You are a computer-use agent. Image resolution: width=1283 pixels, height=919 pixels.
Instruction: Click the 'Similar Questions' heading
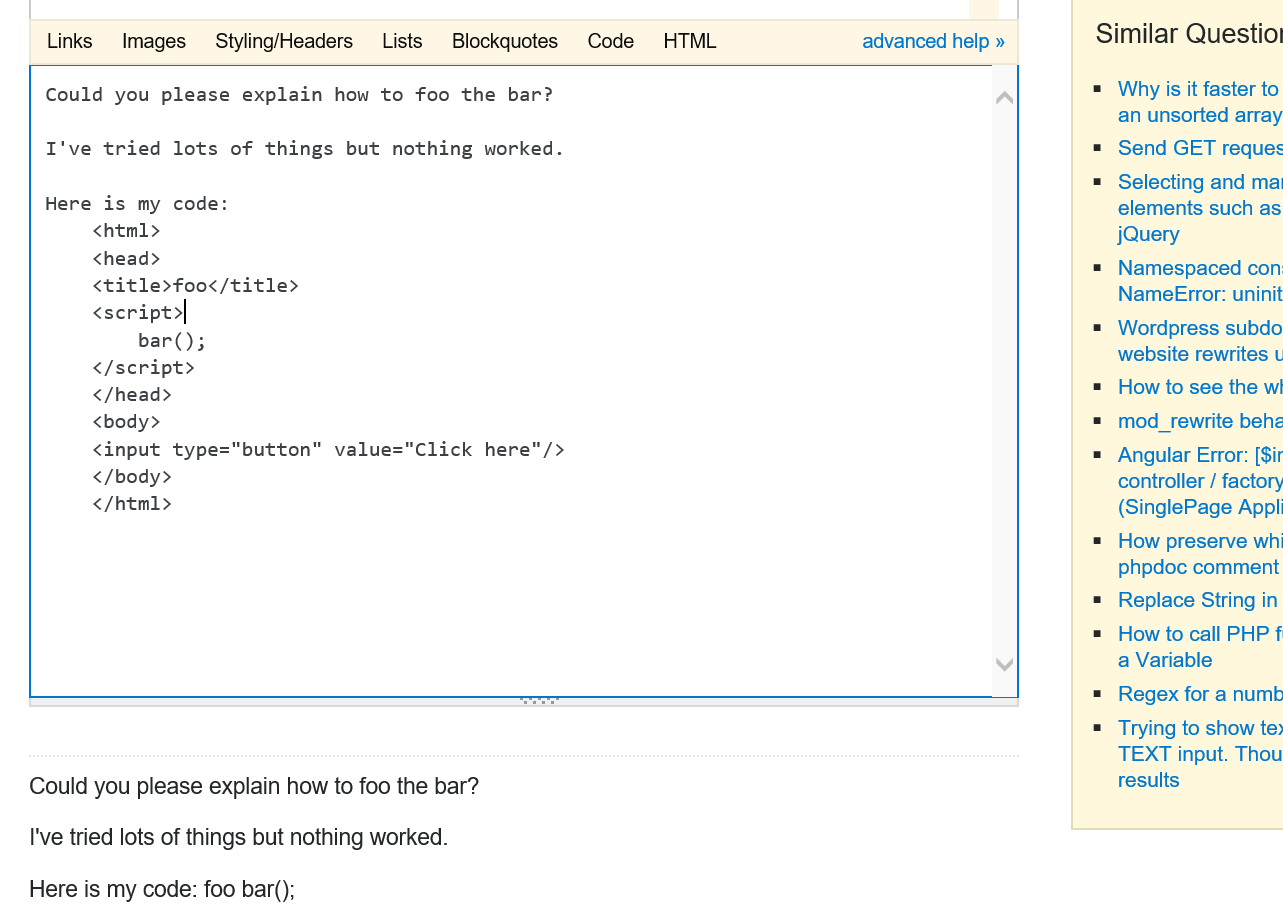point(1189,34)
